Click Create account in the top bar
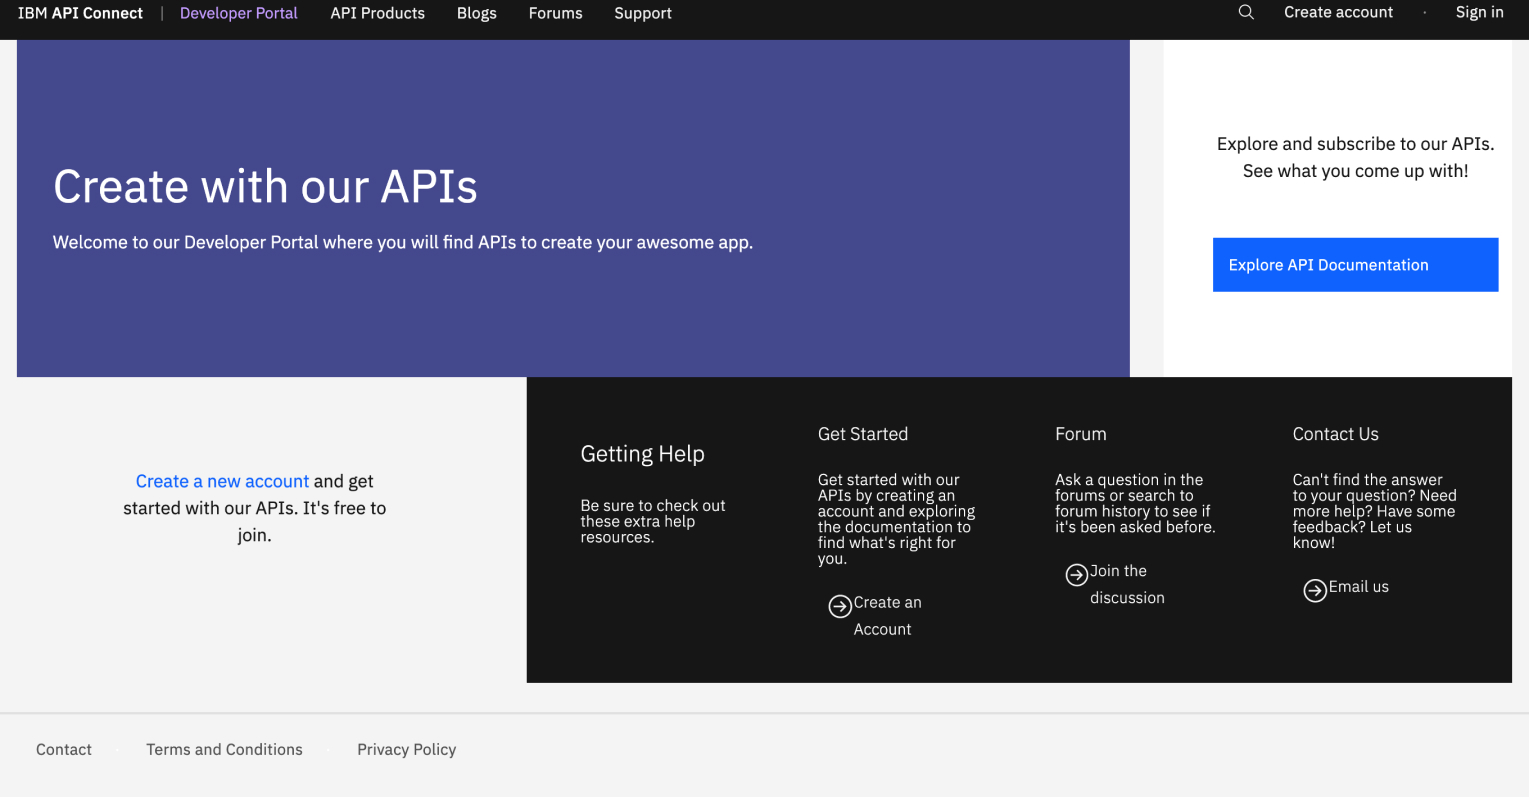 coord(1338,12)
